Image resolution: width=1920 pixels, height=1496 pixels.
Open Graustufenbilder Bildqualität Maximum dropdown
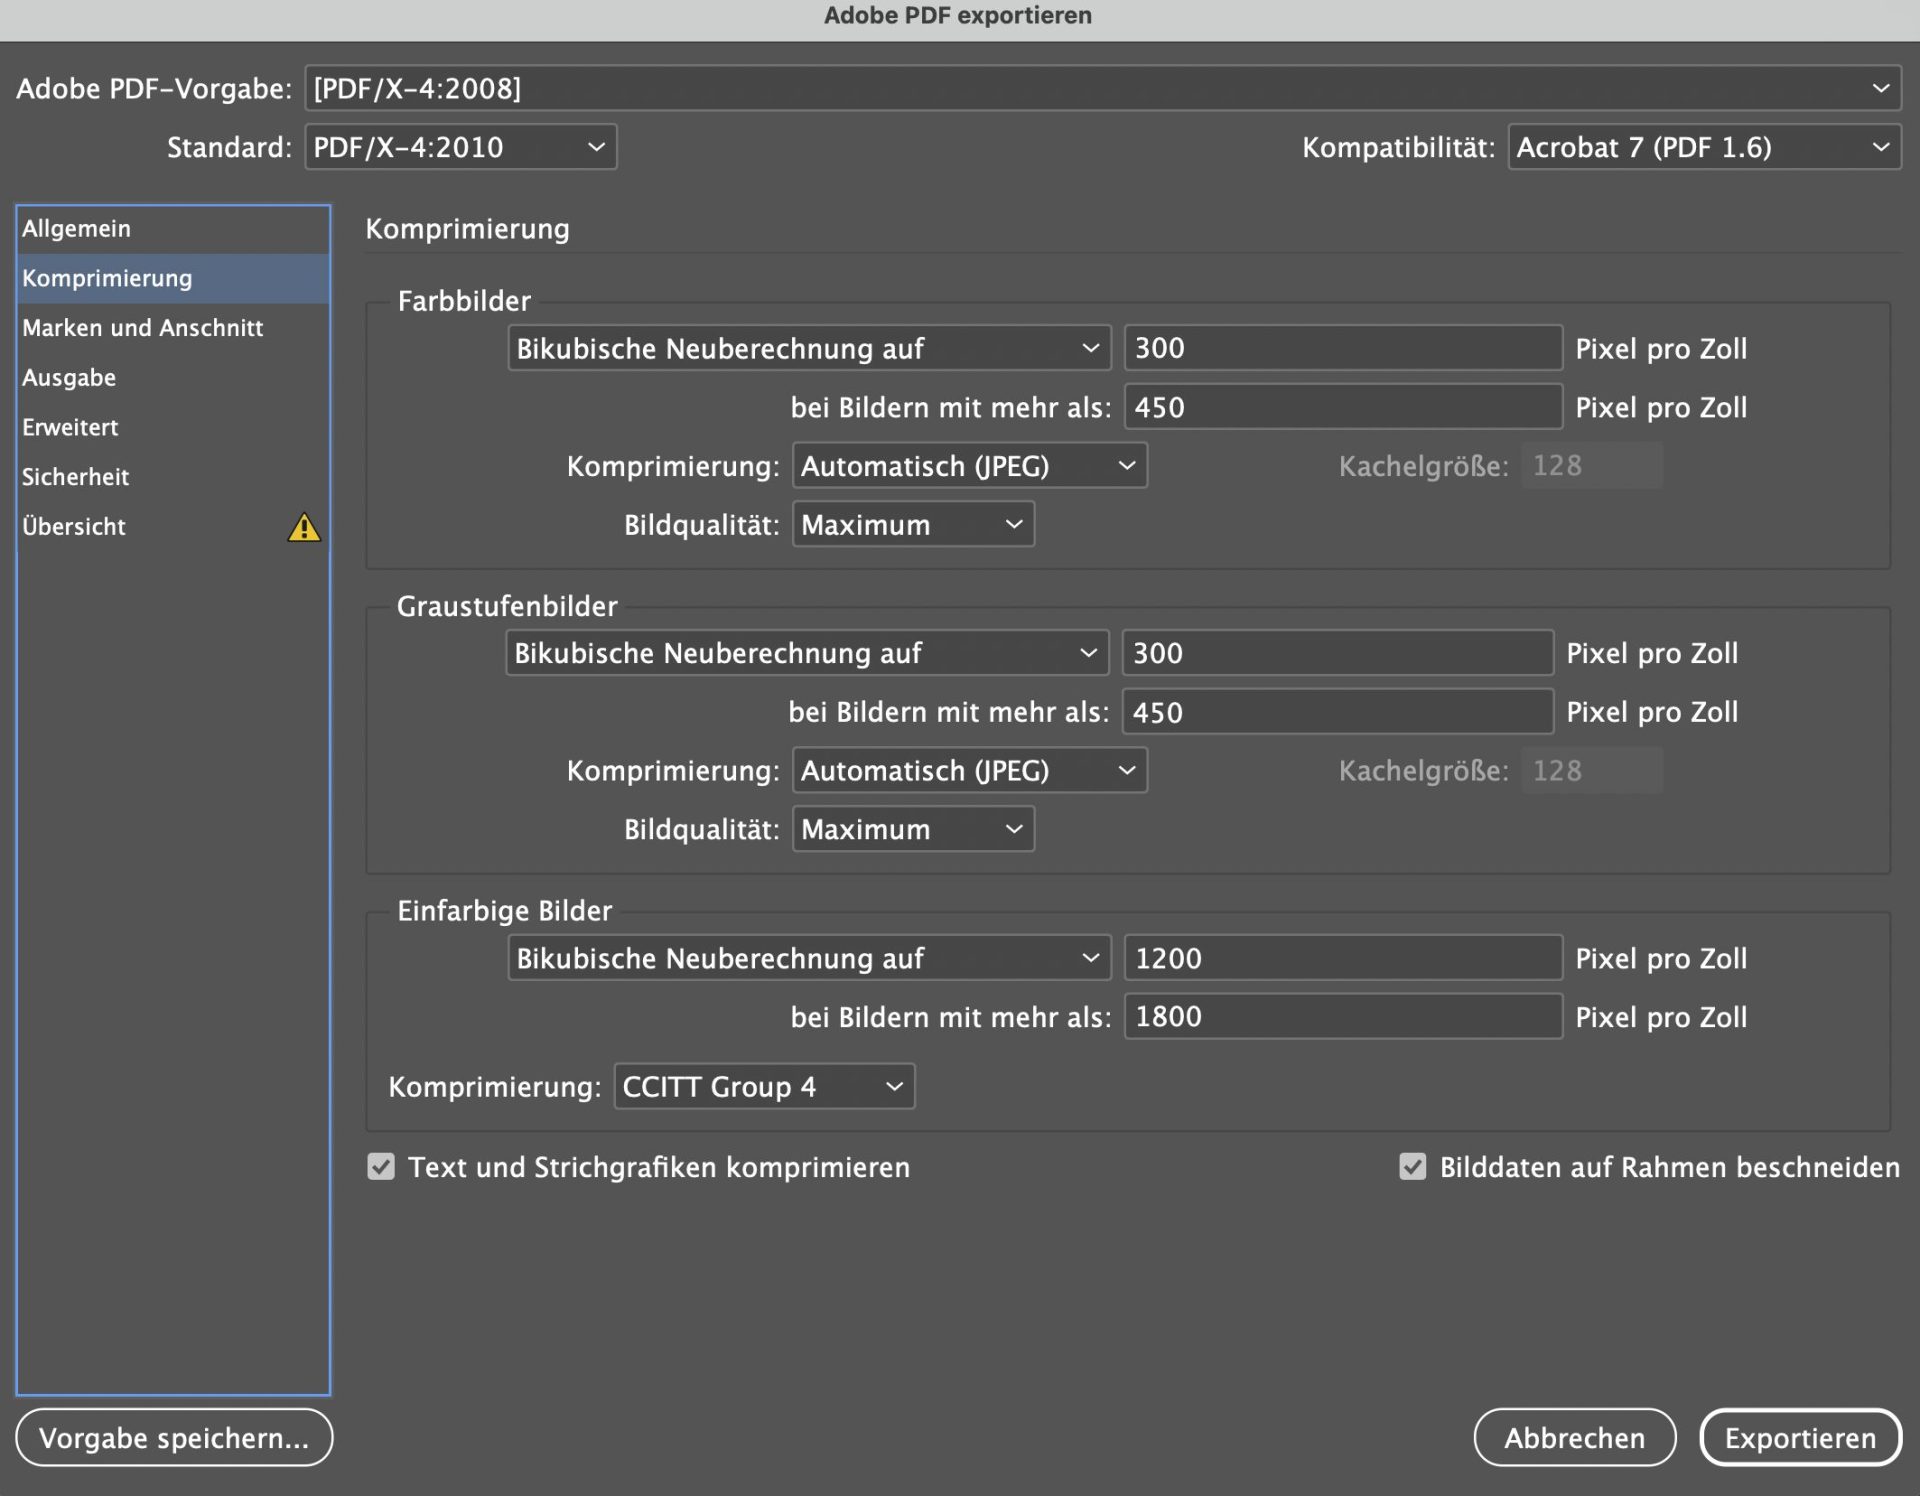913,829
